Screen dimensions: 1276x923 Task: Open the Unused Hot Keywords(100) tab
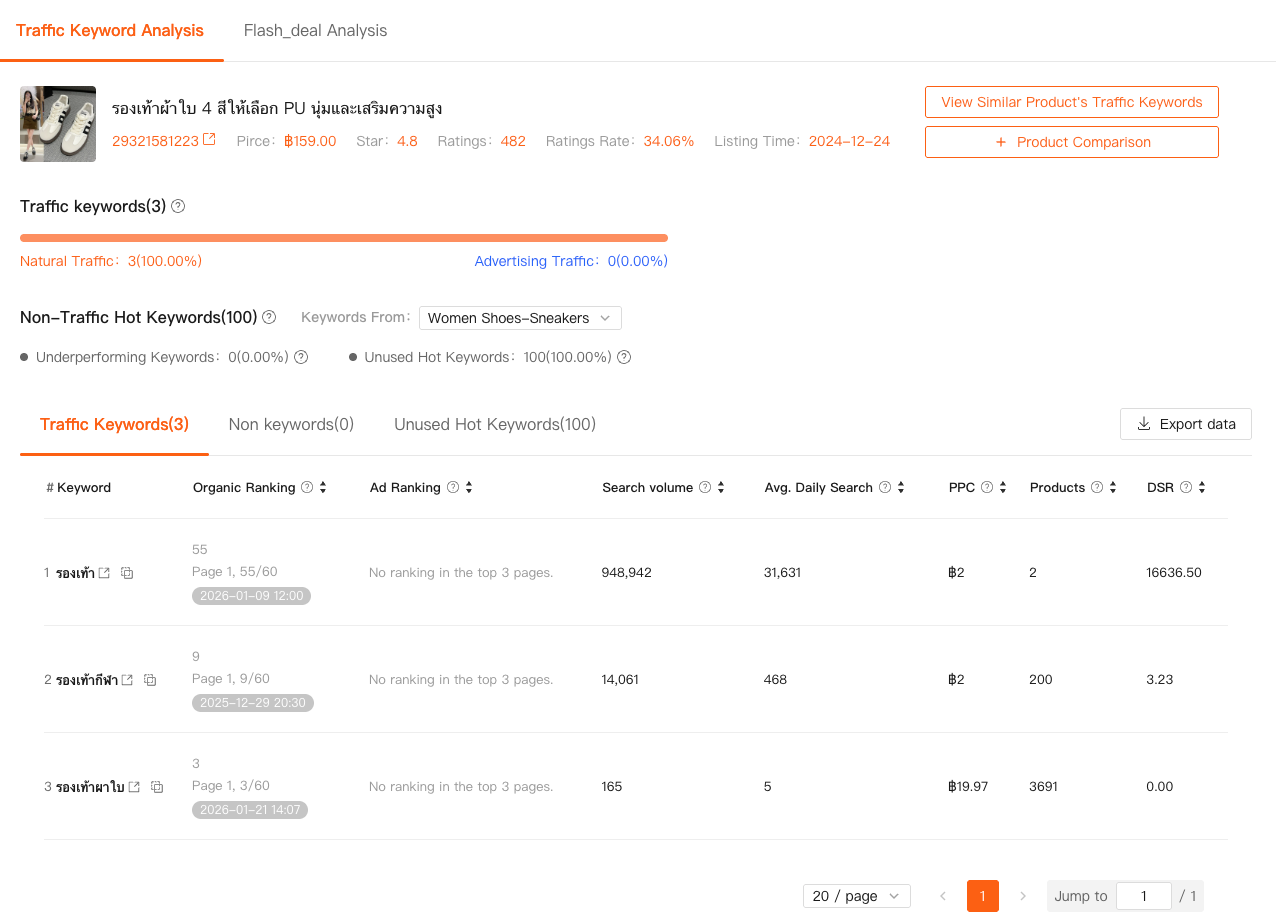point(495,424)
